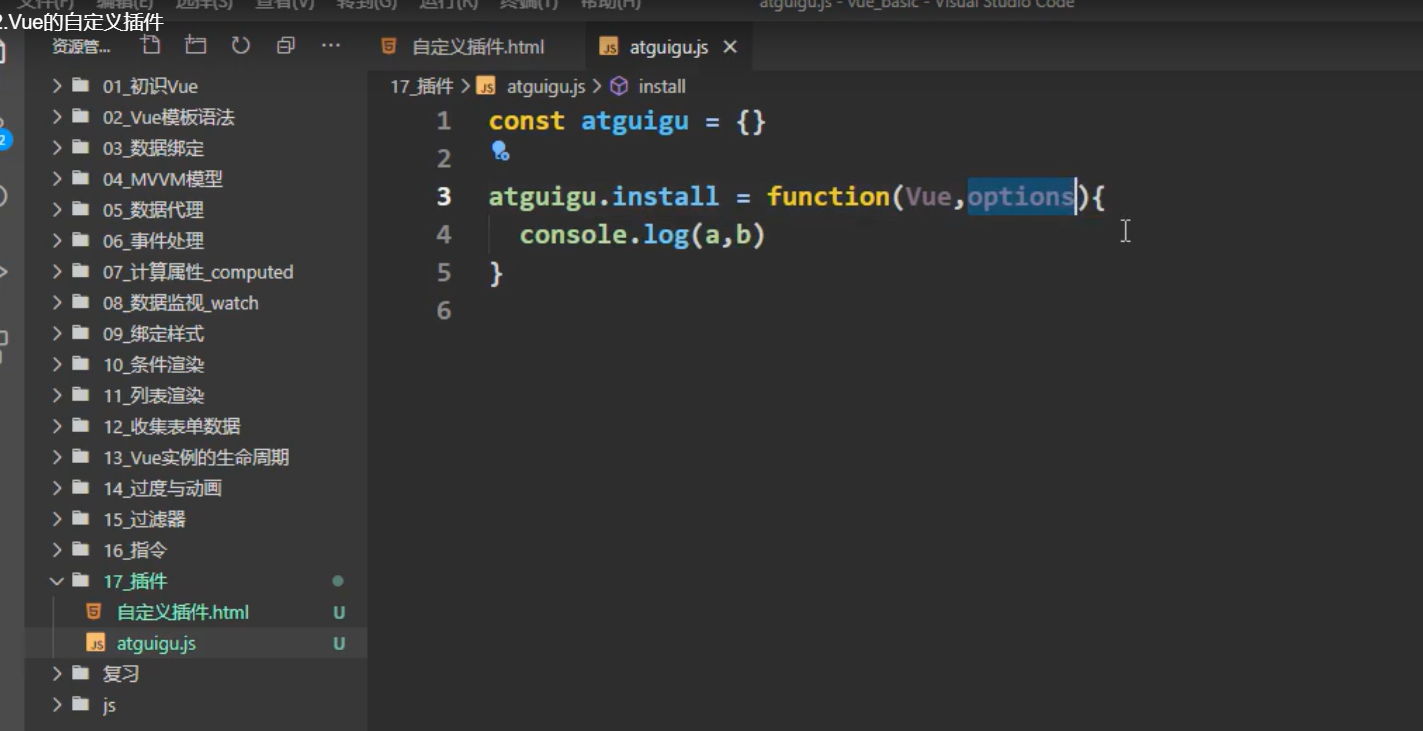Click the closing brace on line 5
The width and height of the screenshot is (1423, 731).
pos(496,273)
